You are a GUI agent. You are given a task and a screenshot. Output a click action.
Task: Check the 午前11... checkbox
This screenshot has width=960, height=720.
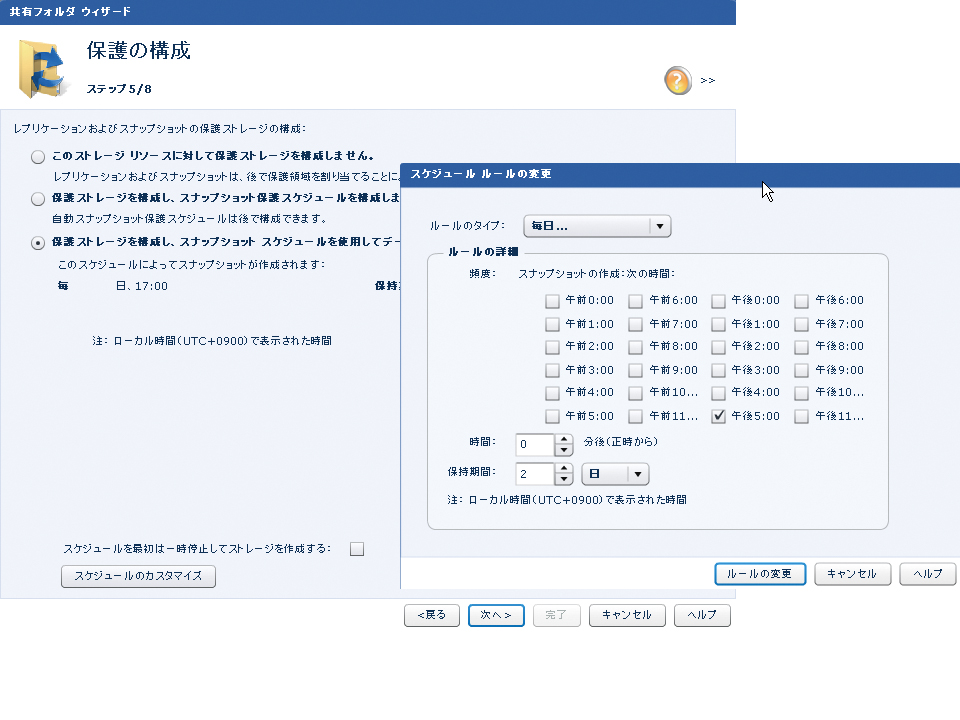click(x=636, y=416)
